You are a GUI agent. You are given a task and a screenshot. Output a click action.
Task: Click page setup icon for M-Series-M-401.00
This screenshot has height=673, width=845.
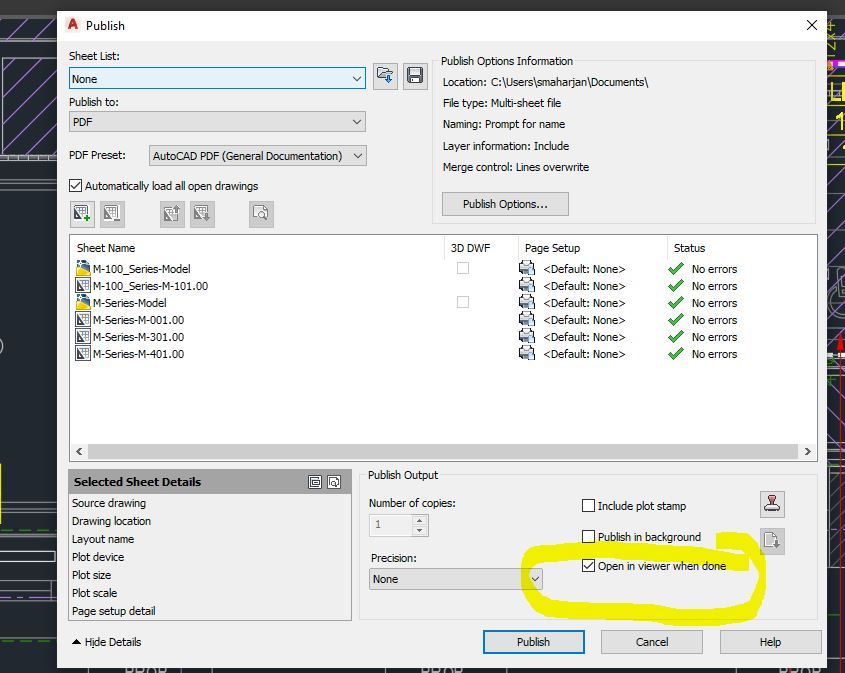[527, 353]
